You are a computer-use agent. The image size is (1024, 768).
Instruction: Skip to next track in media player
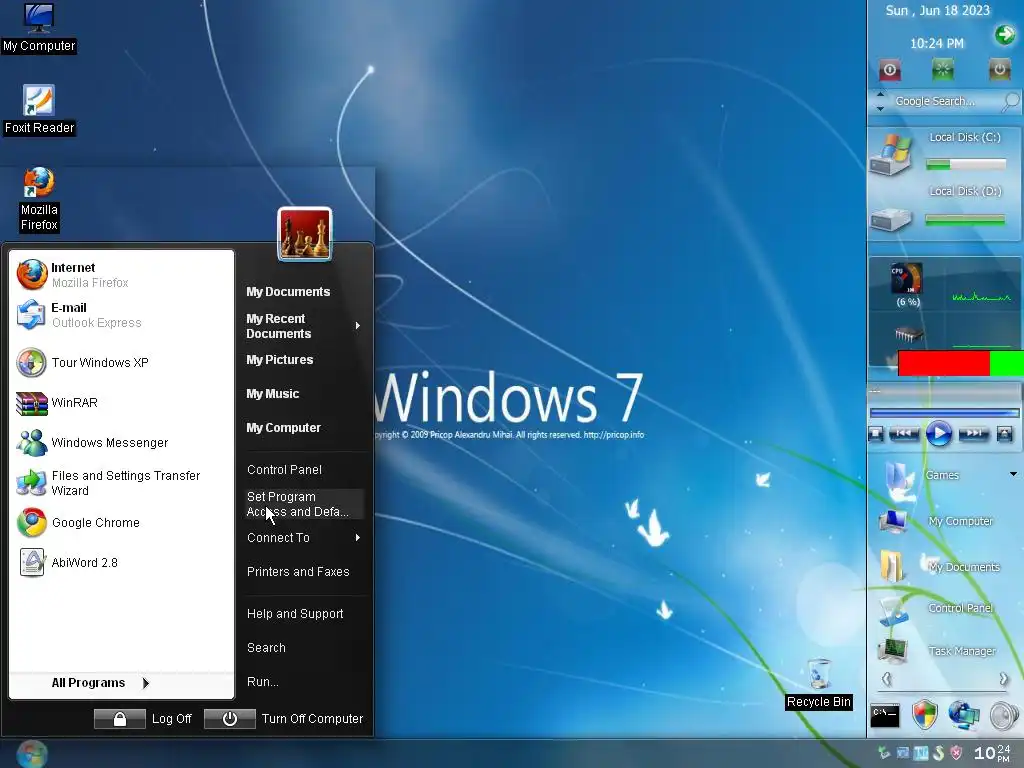[x=974, y=434]
